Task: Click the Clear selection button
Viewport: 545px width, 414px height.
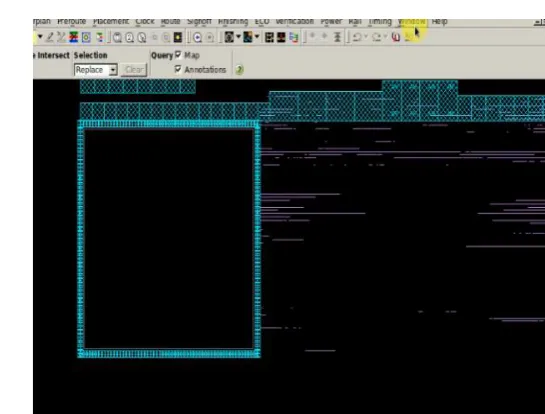Action: pos(134,70)
